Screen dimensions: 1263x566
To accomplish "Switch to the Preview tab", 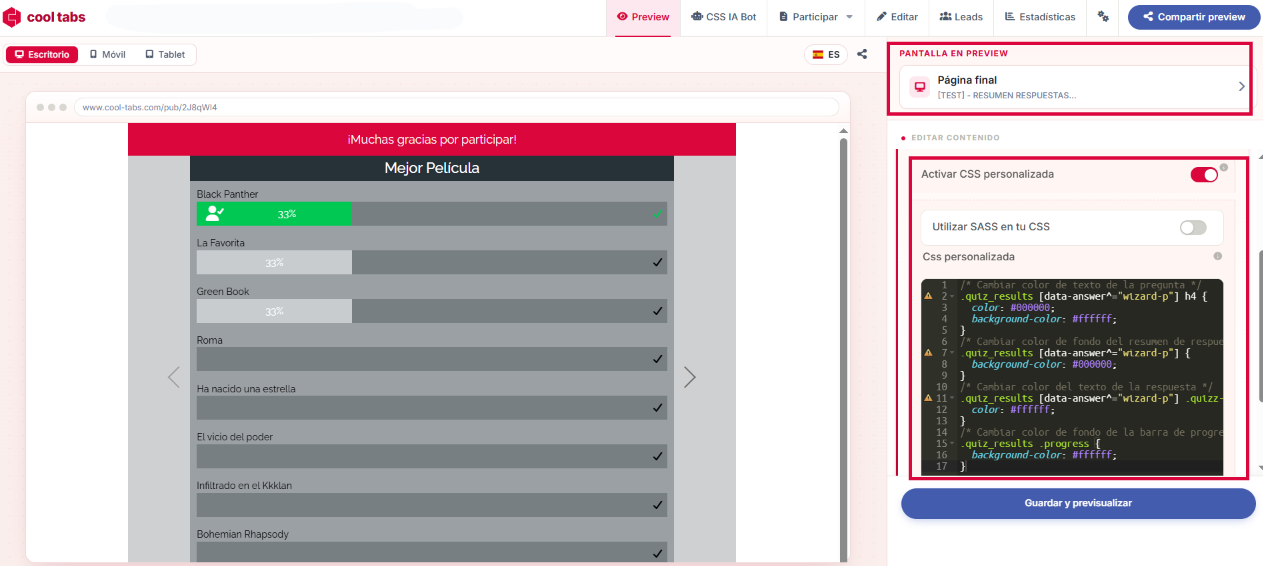I will click(x=643, y=17).
